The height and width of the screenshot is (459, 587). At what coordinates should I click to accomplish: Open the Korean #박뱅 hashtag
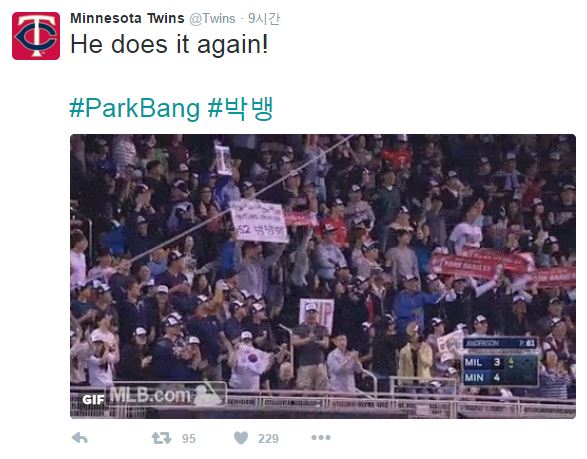pyautogui.click(x=240, y=108)
